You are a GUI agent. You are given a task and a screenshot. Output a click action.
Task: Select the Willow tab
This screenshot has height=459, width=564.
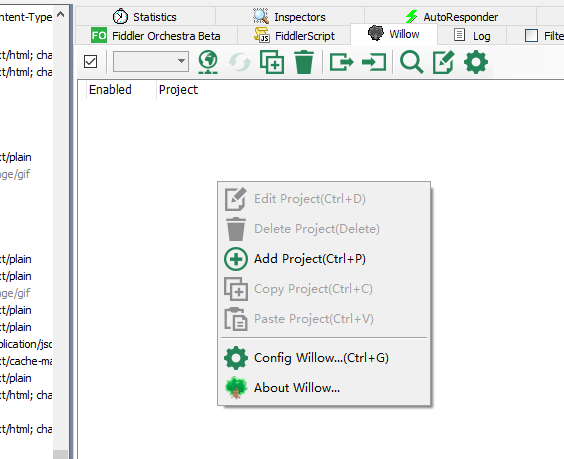(394, 34)
